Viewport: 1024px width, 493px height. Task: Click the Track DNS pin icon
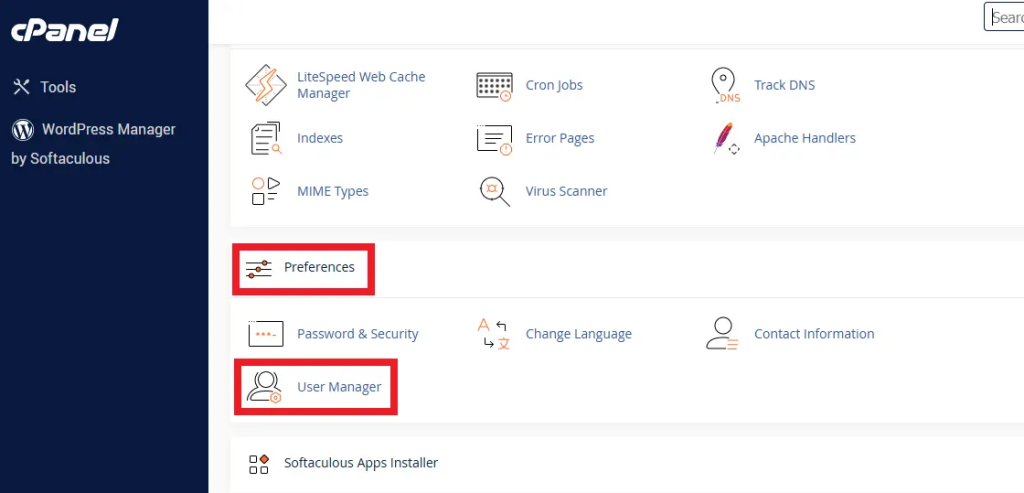(x=724, y=85)
